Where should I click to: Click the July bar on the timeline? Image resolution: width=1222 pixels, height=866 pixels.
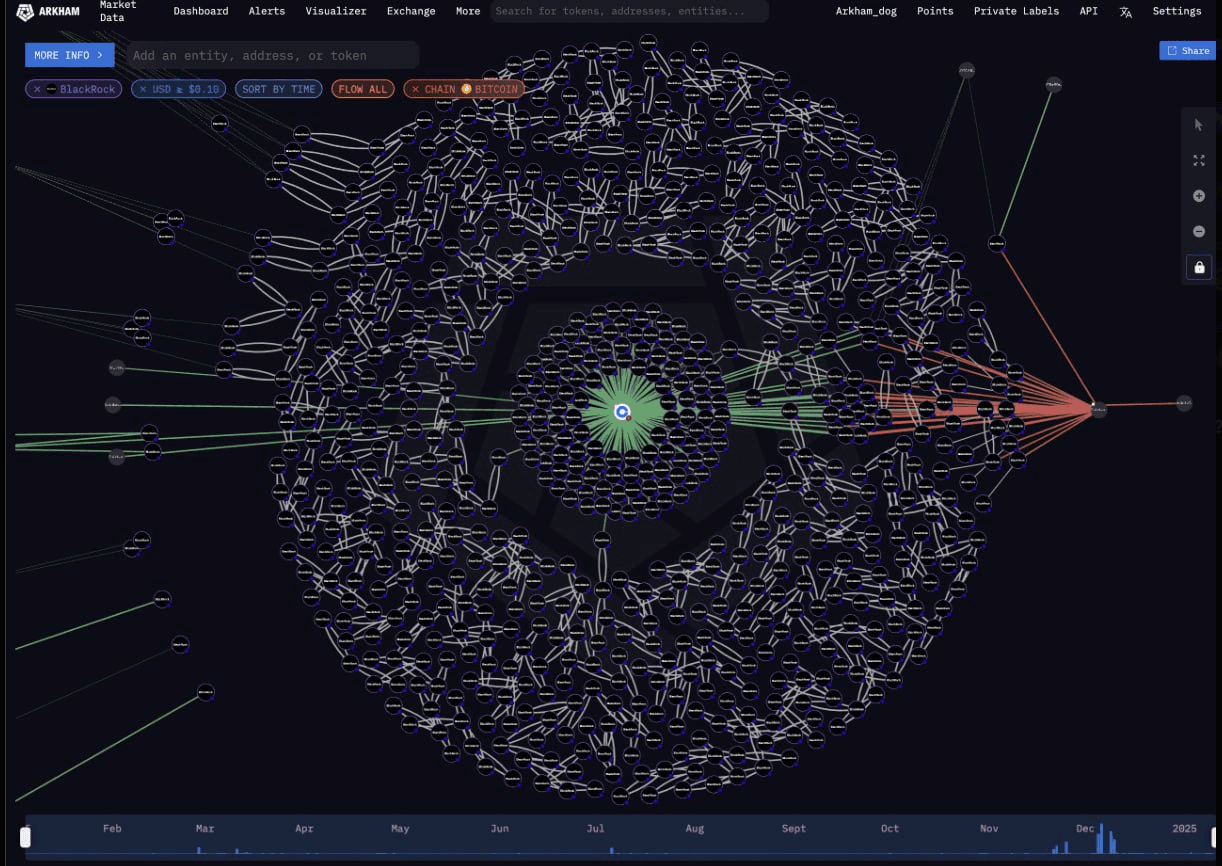611,851
